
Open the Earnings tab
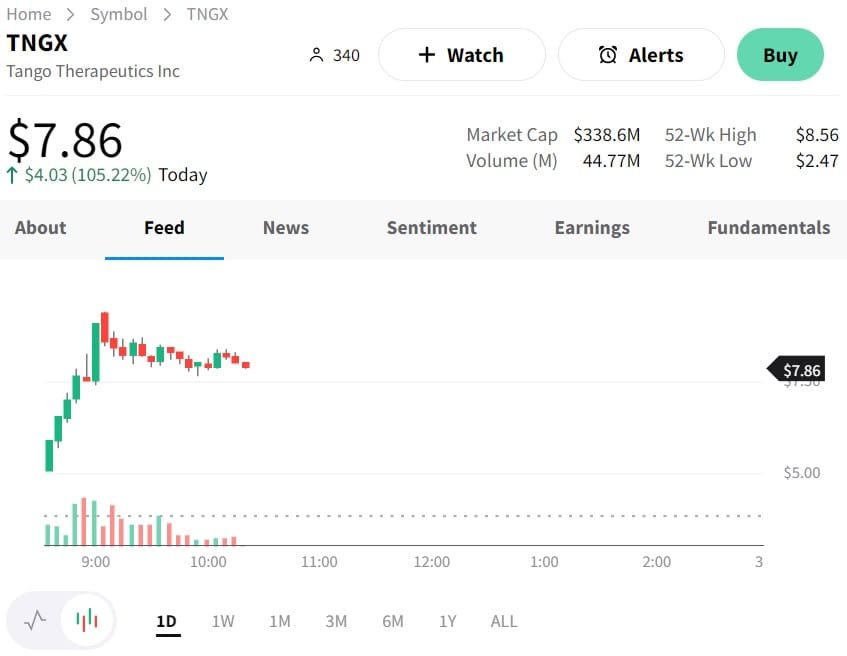click(x=592, y=228)
